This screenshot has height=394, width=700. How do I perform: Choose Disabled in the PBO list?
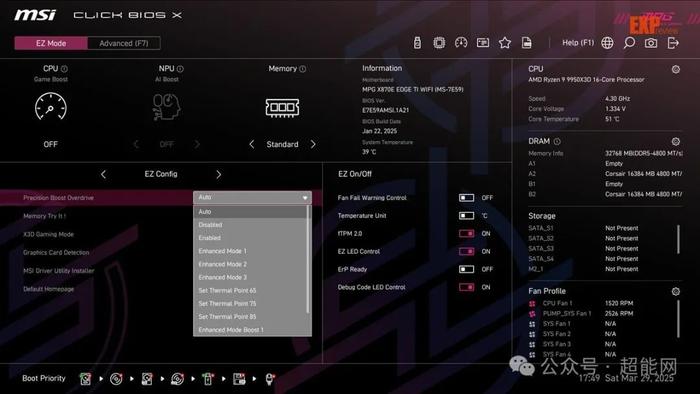[250, 224]
